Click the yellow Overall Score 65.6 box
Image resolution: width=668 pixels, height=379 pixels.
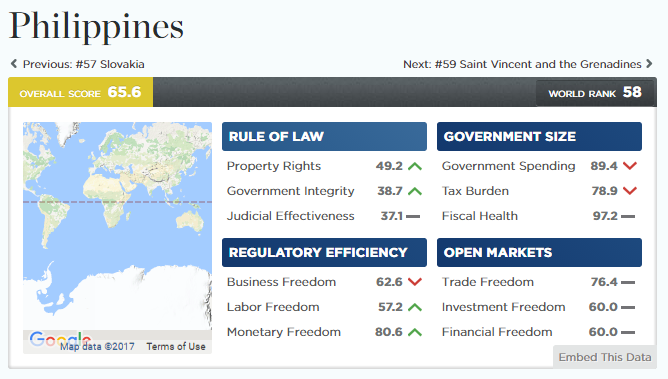coord(81,92)
